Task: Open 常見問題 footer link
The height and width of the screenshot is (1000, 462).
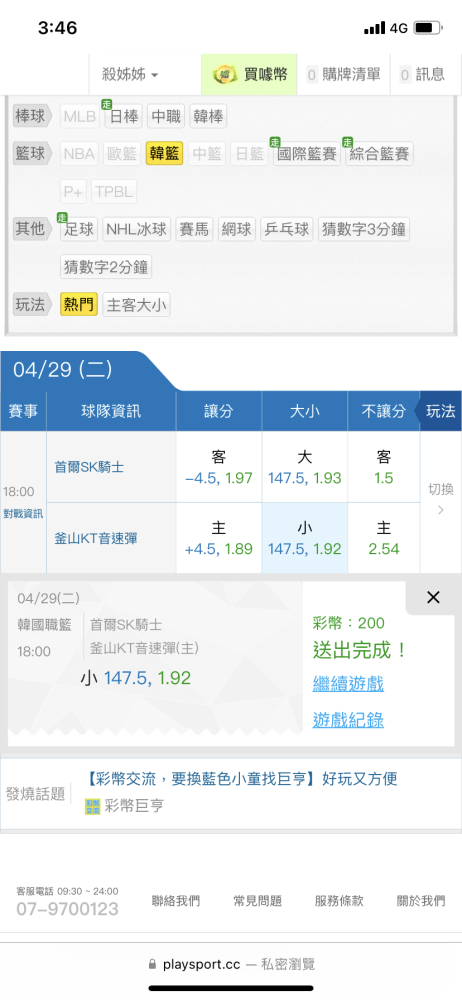Action: click(257, 901)
